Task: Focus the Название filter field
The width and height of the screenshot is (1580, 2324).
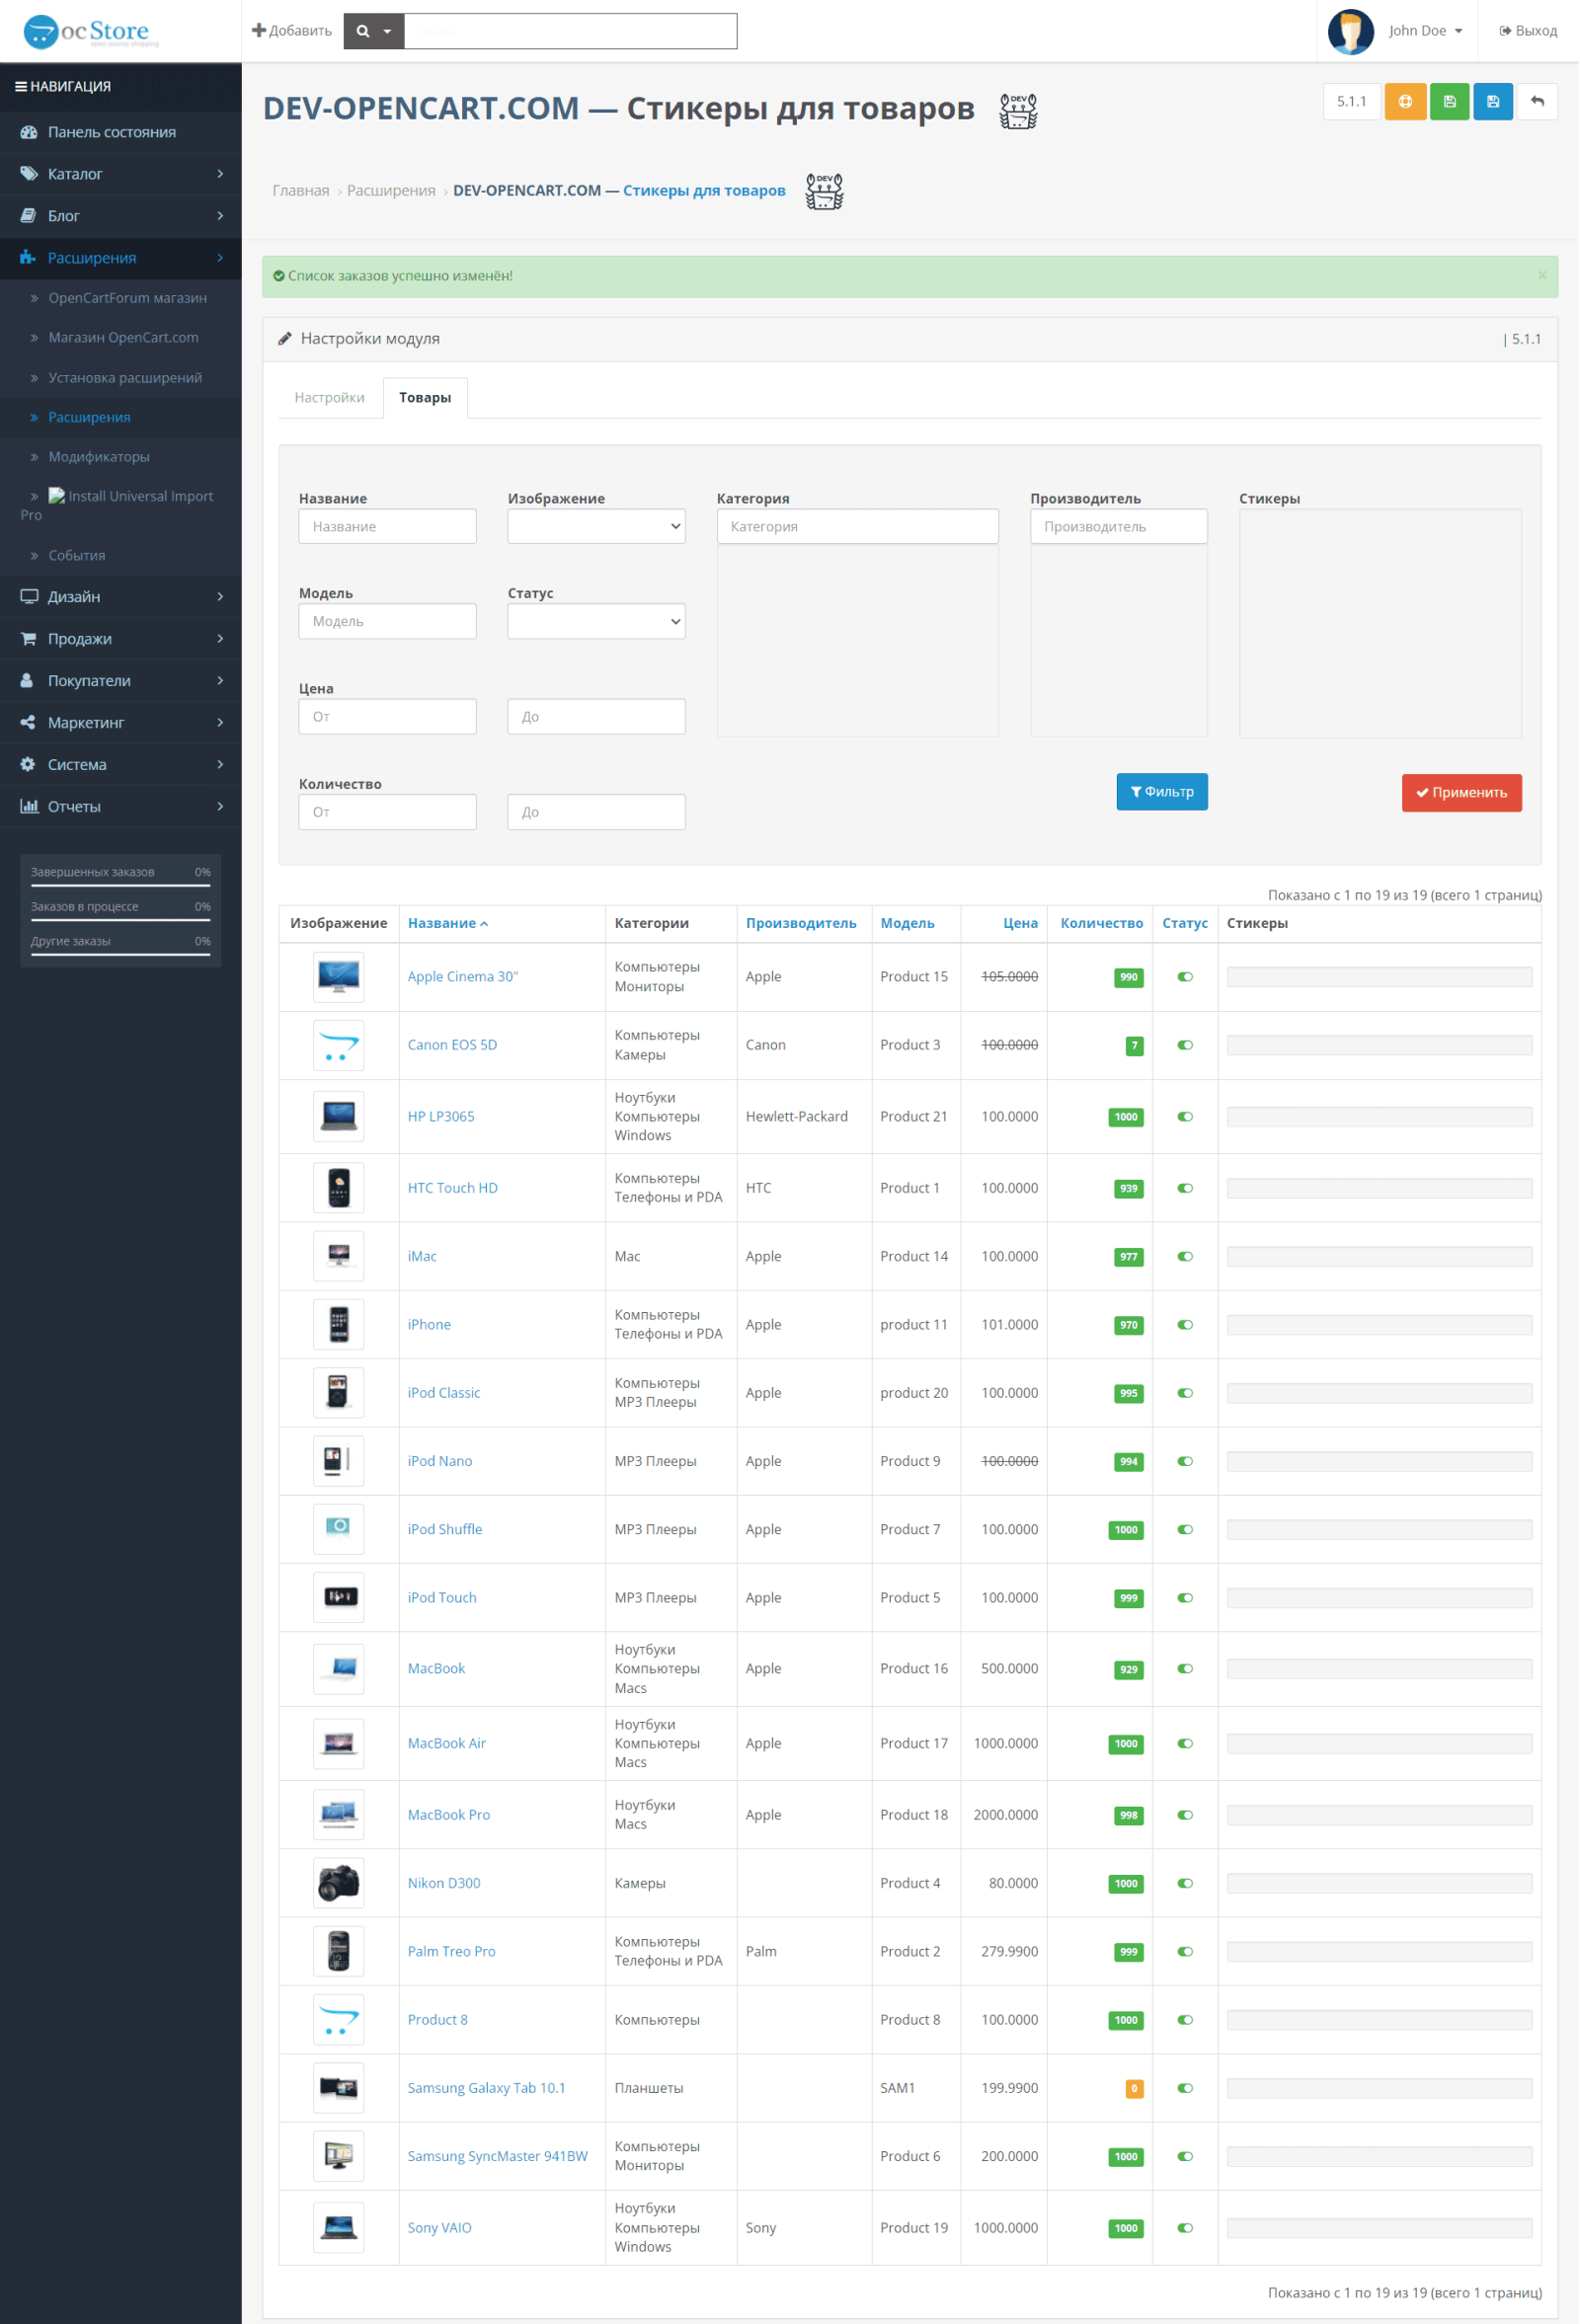Action: (x=387, y=527)
